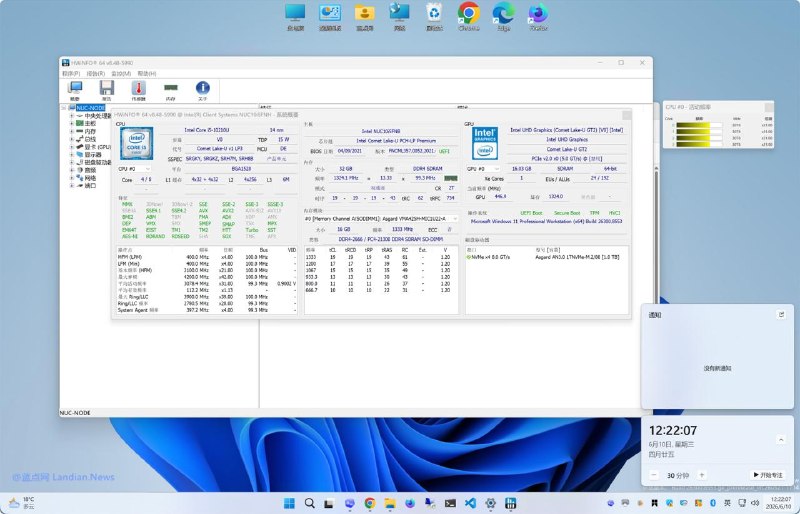Open notification settings icon in notification panel
The width and height of the screenshot is (800, 514).
click(781, 314)
